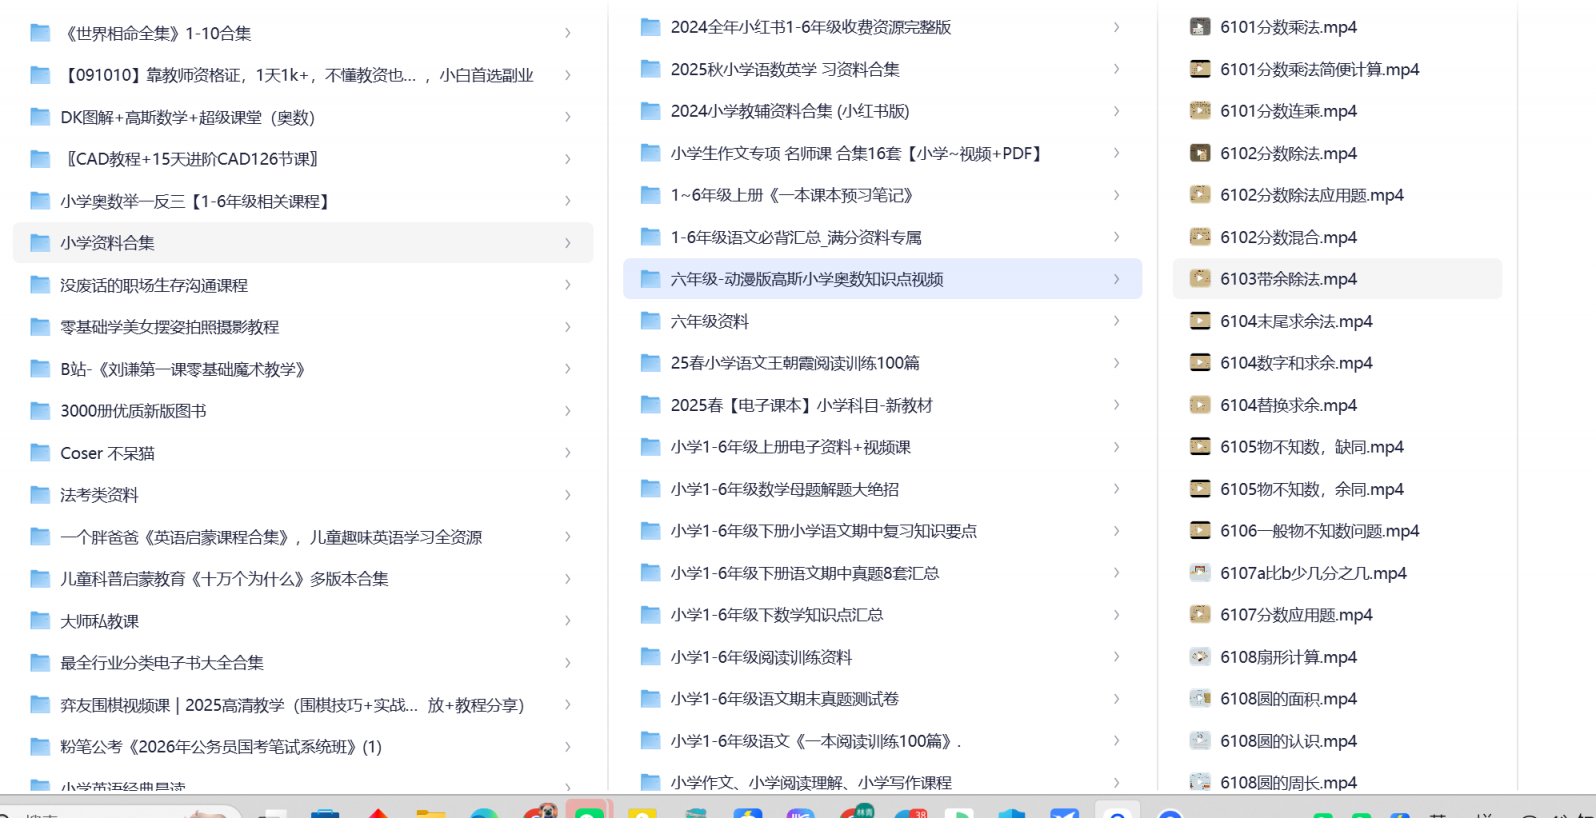Click the file icon for 6104末尾求余法.mp4
Image resolution: width=1596 pixels, height=818 pixels.
pyautogui.click(x=1199, y=322)
